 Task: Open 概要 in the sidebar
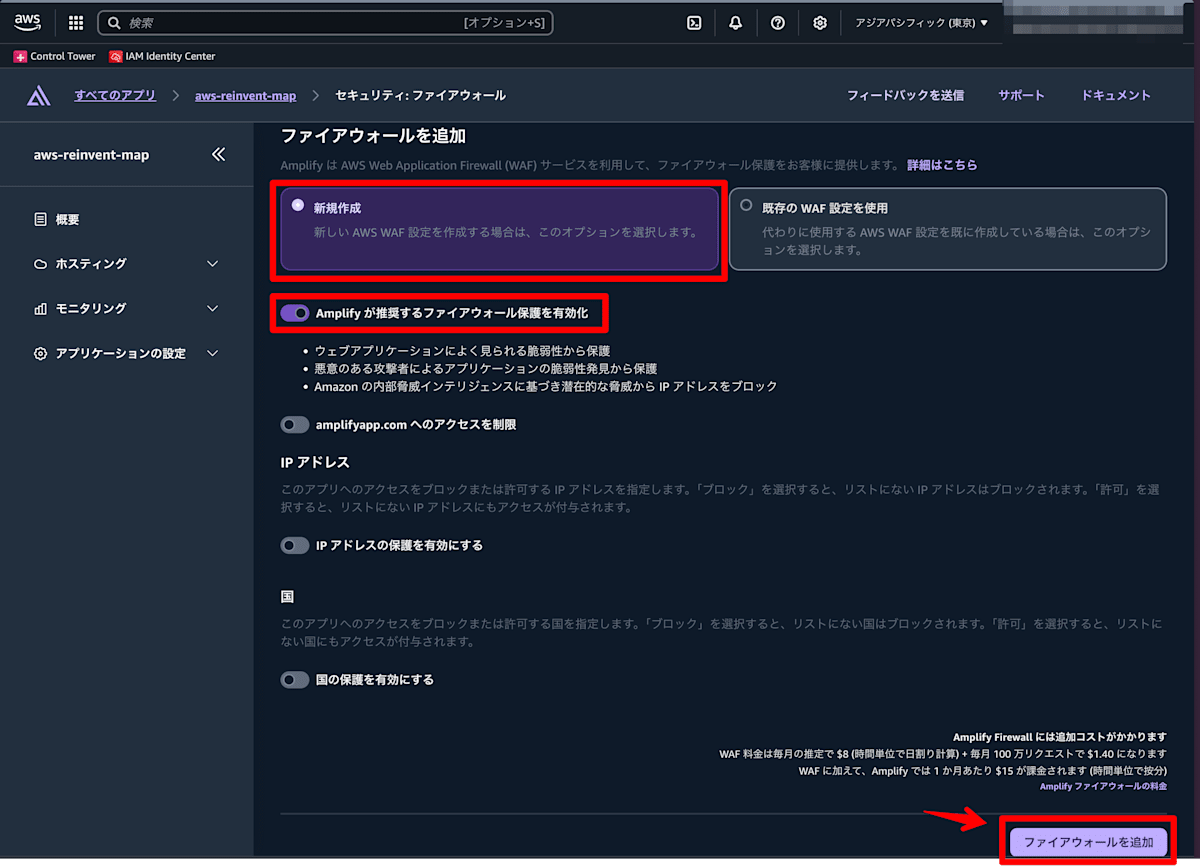(67, 220)
